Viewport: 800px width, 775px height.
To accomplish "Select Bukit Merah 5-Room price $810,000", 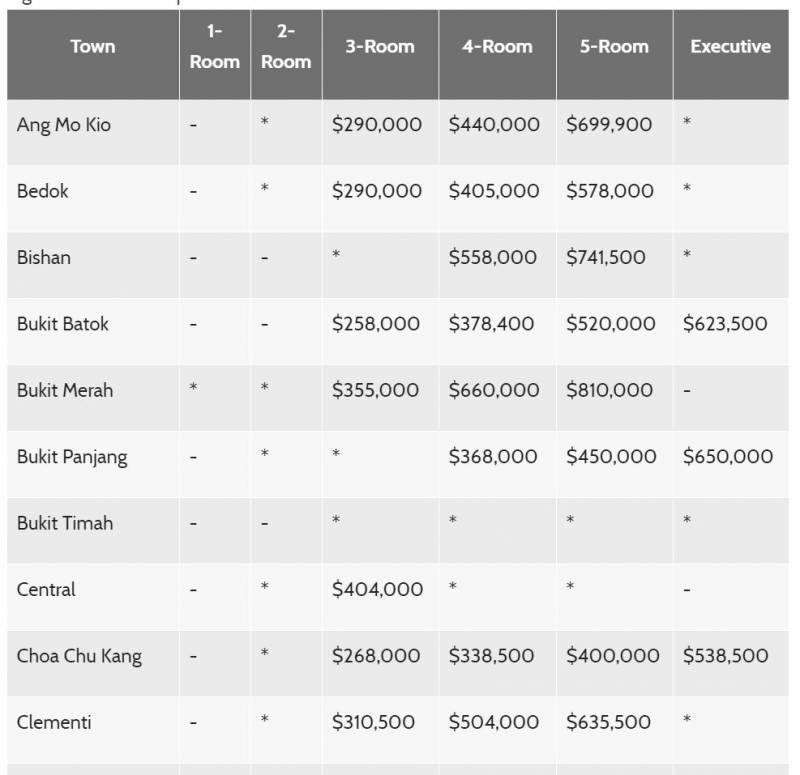I will click(x=610, y=390).
